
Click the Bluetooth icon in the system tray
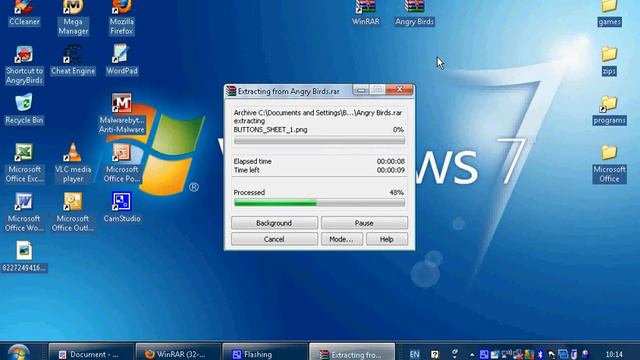pos(540,354)
